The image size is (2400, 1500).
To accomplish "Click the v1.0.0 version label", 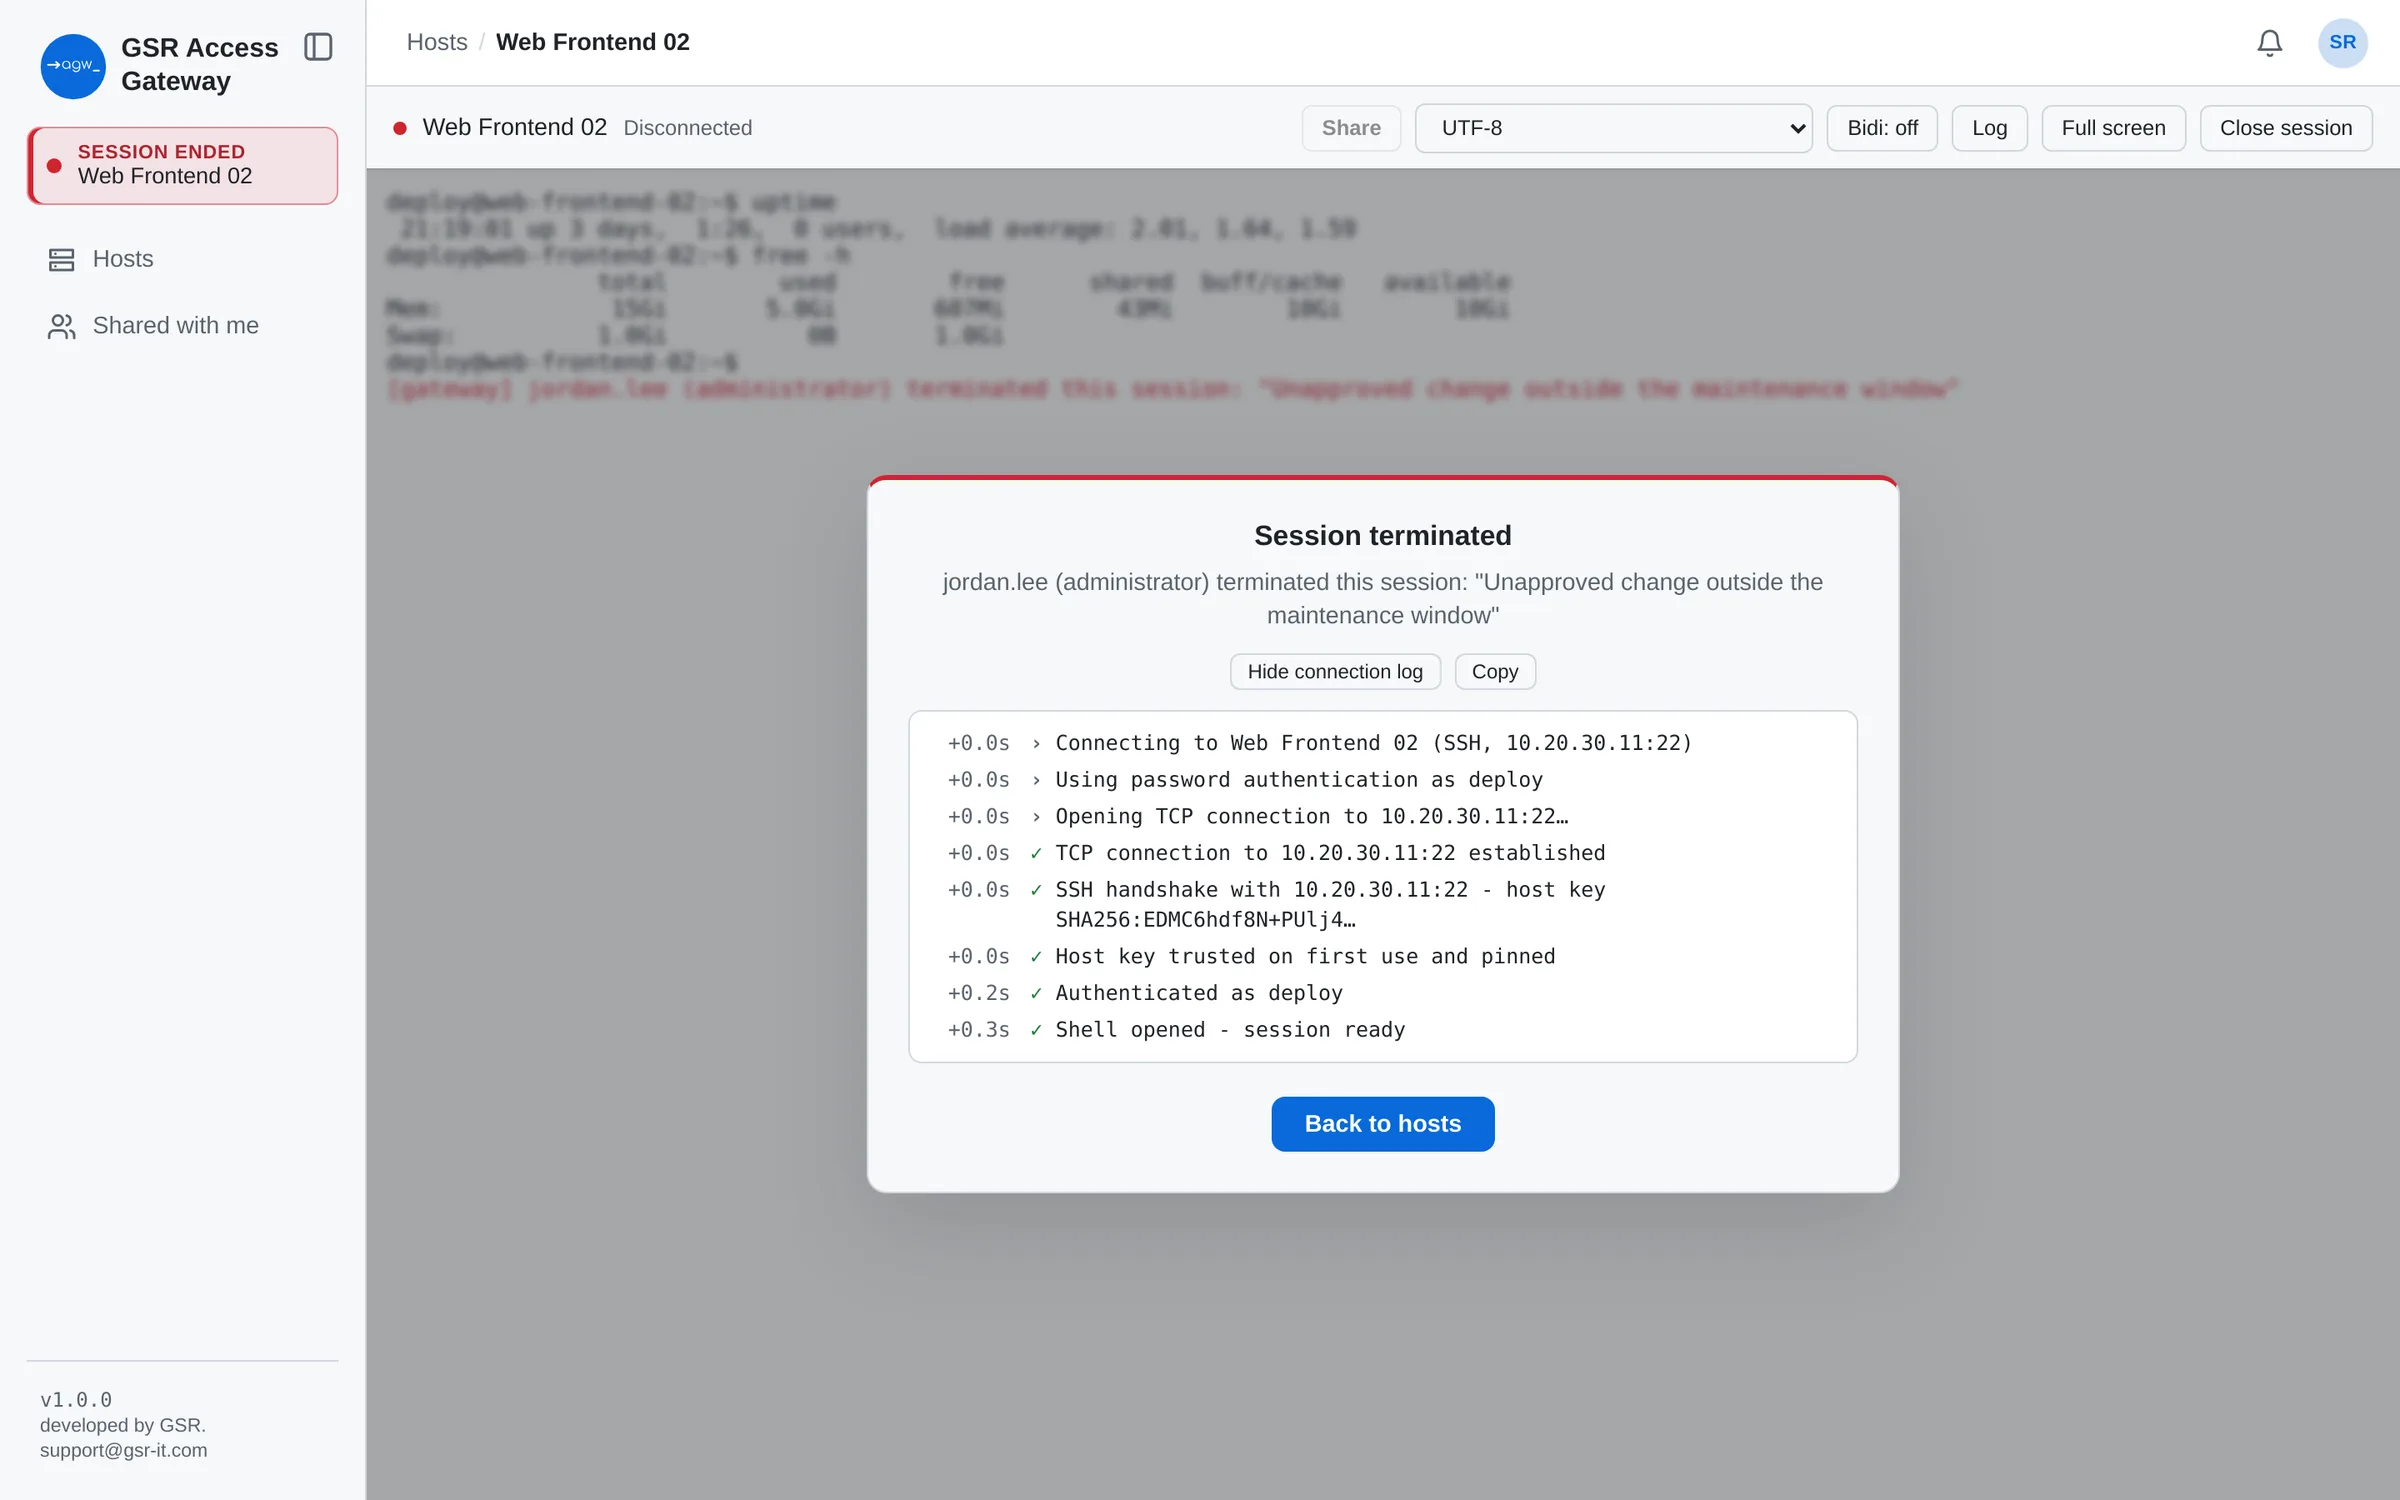I will tap(76, 1400).
